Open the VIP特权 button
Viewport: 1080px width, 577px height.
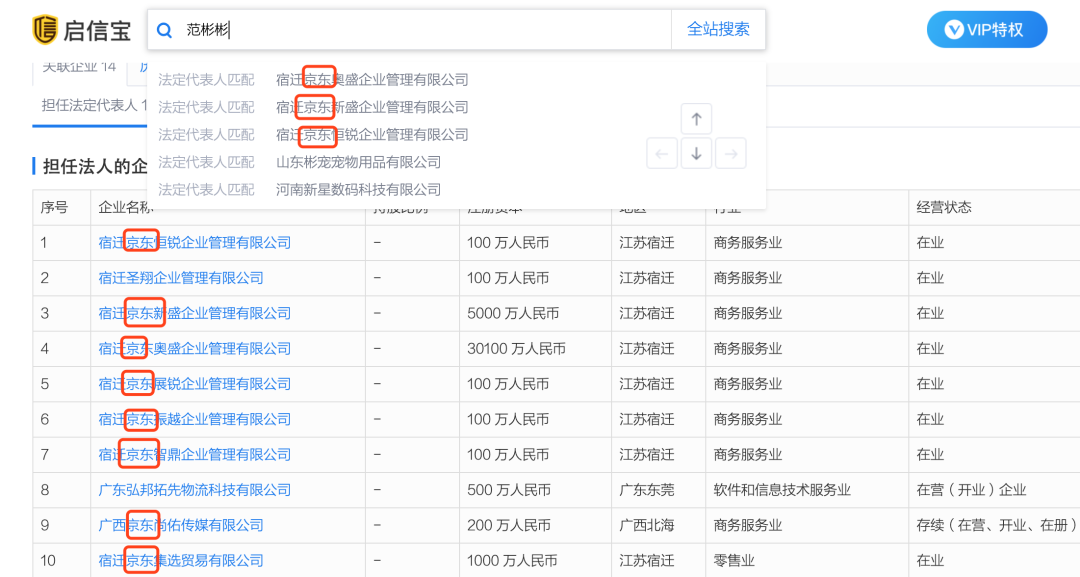click(987, 30)
